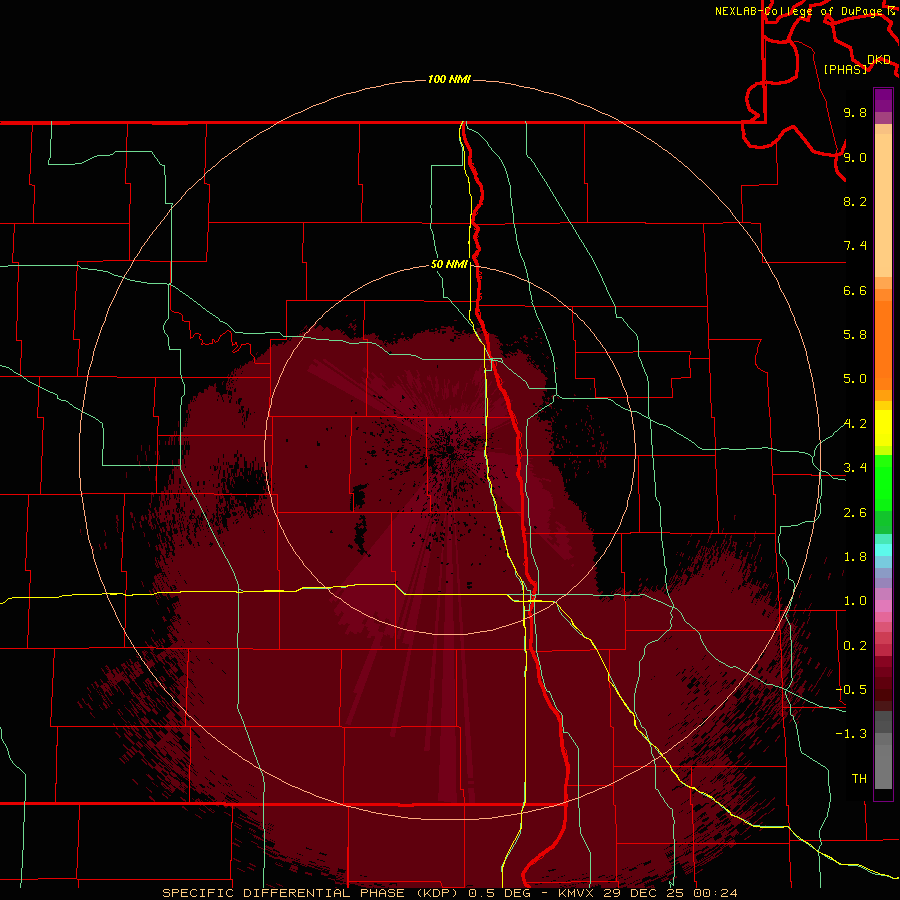Click the SPECIFIC DIFFERENTIAL PHASE (KDP) caption text
The width and height of the screenshot is (900, 900).
point(310,893)
